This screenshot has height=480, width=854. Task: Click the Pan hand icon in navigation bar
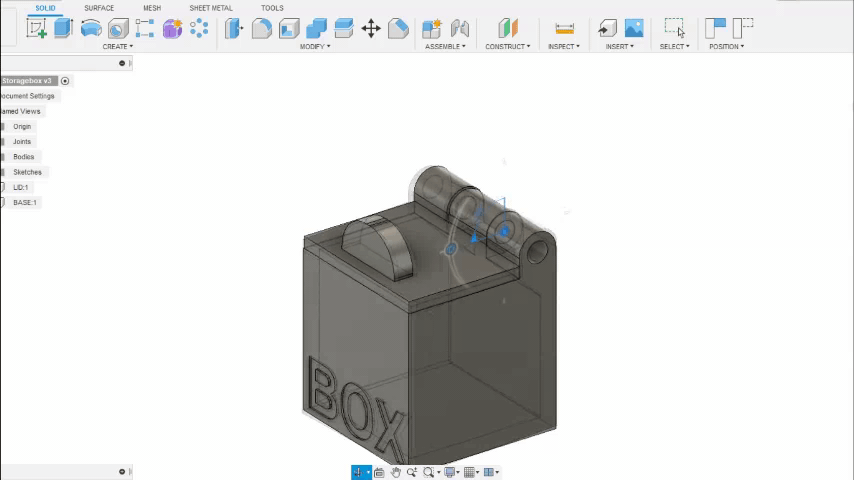coord(396,472)
